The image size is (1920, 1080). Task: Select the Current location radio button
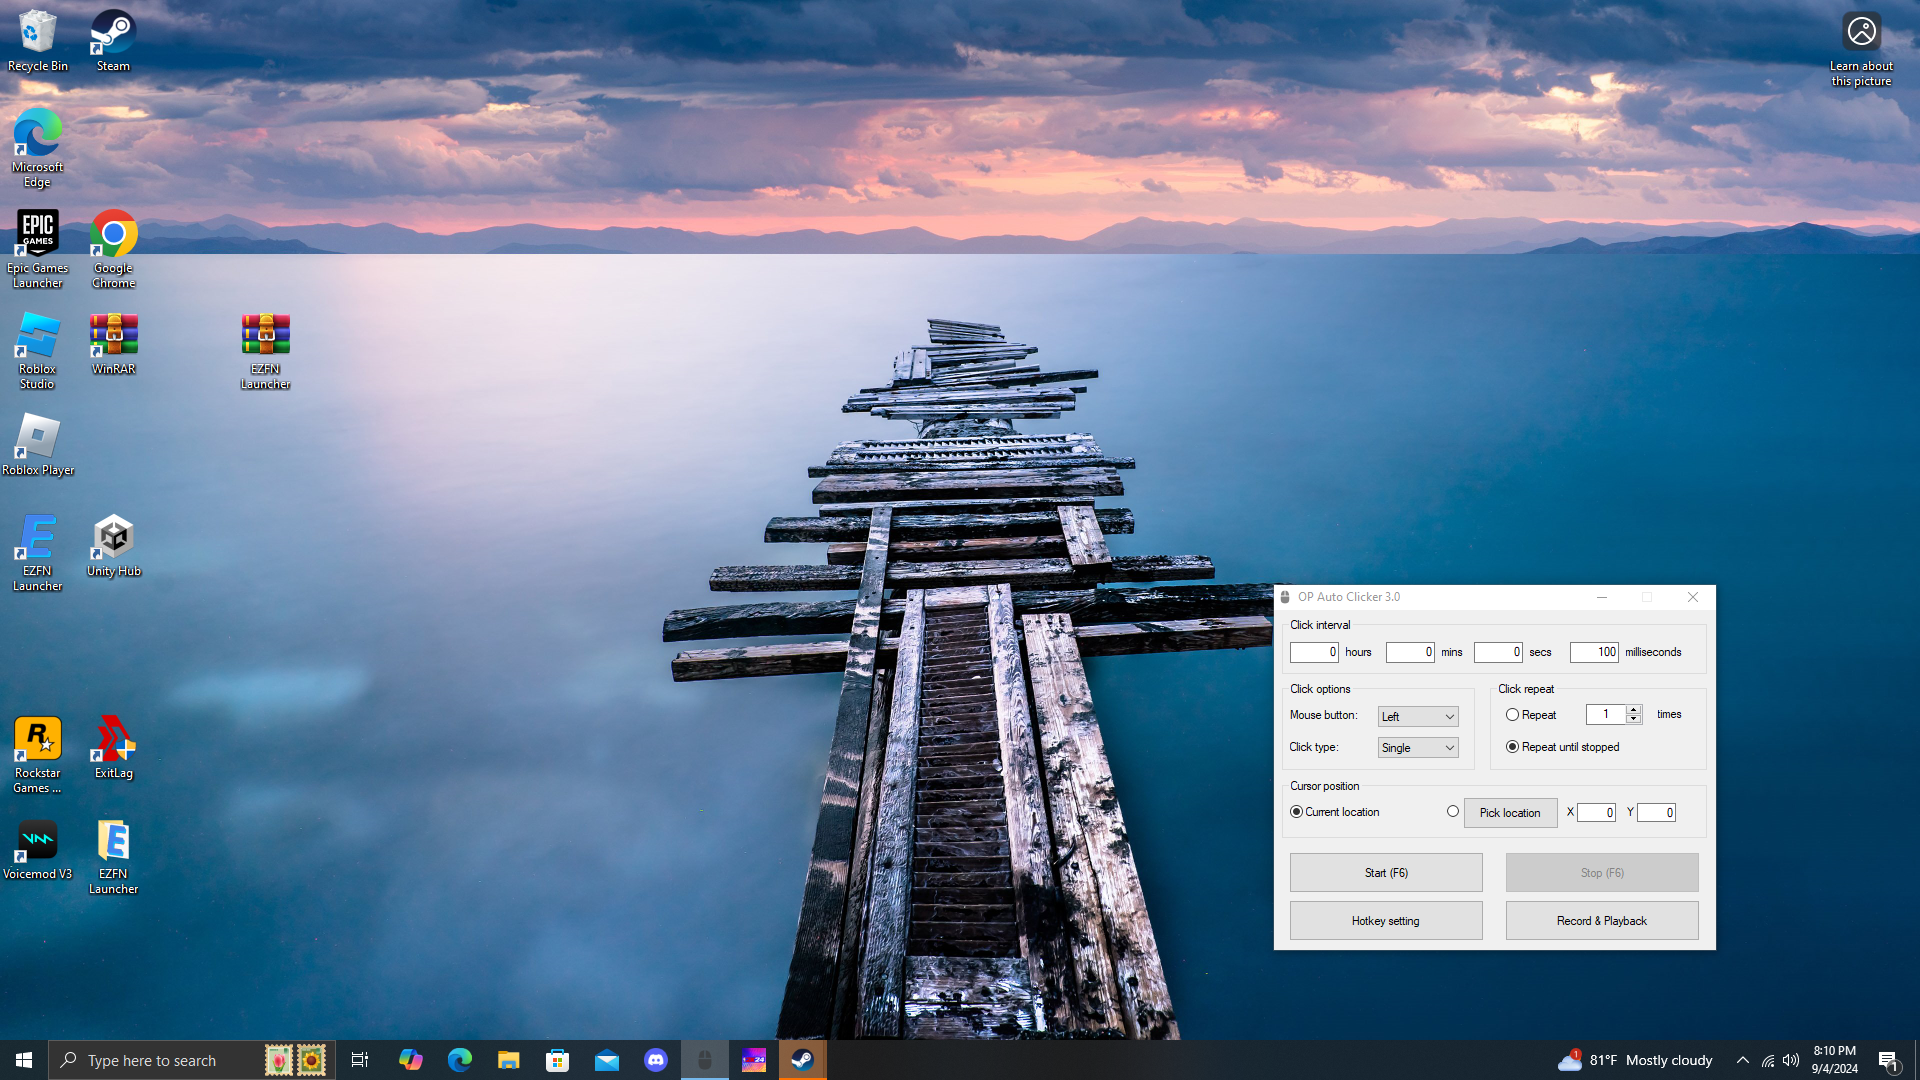point(1296,812)
